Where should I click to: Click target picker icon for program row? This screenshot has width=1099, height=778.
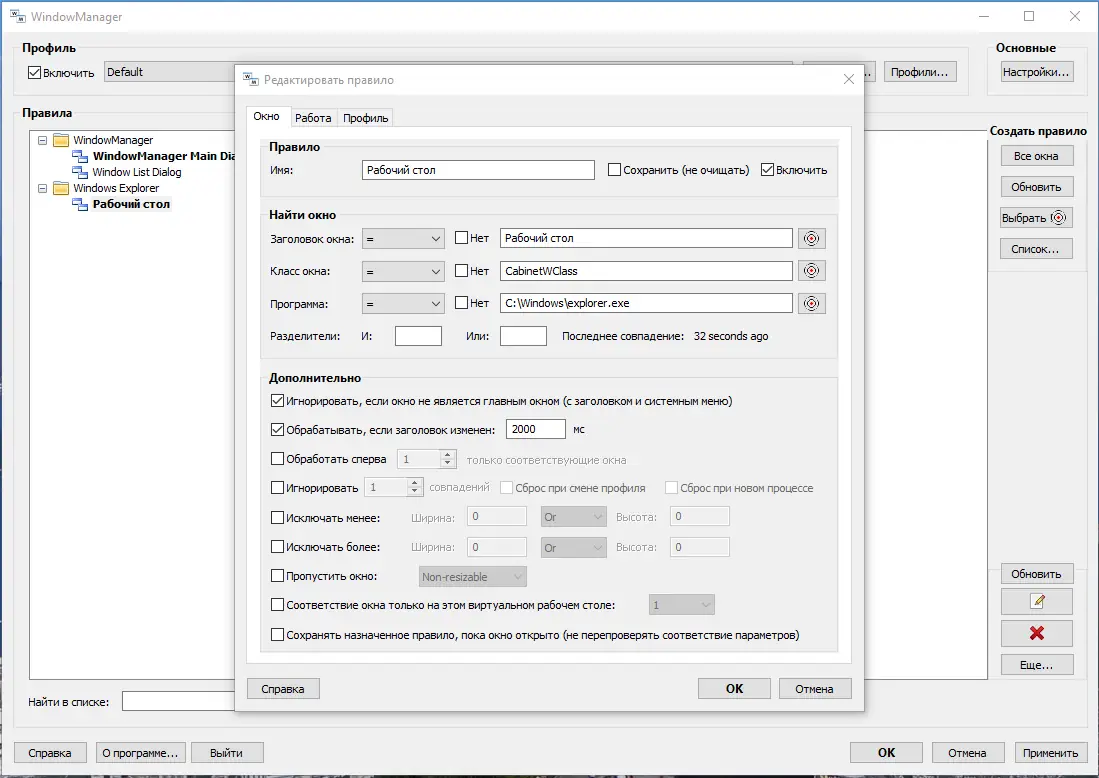pyautogui.click(x=811, y=303)
